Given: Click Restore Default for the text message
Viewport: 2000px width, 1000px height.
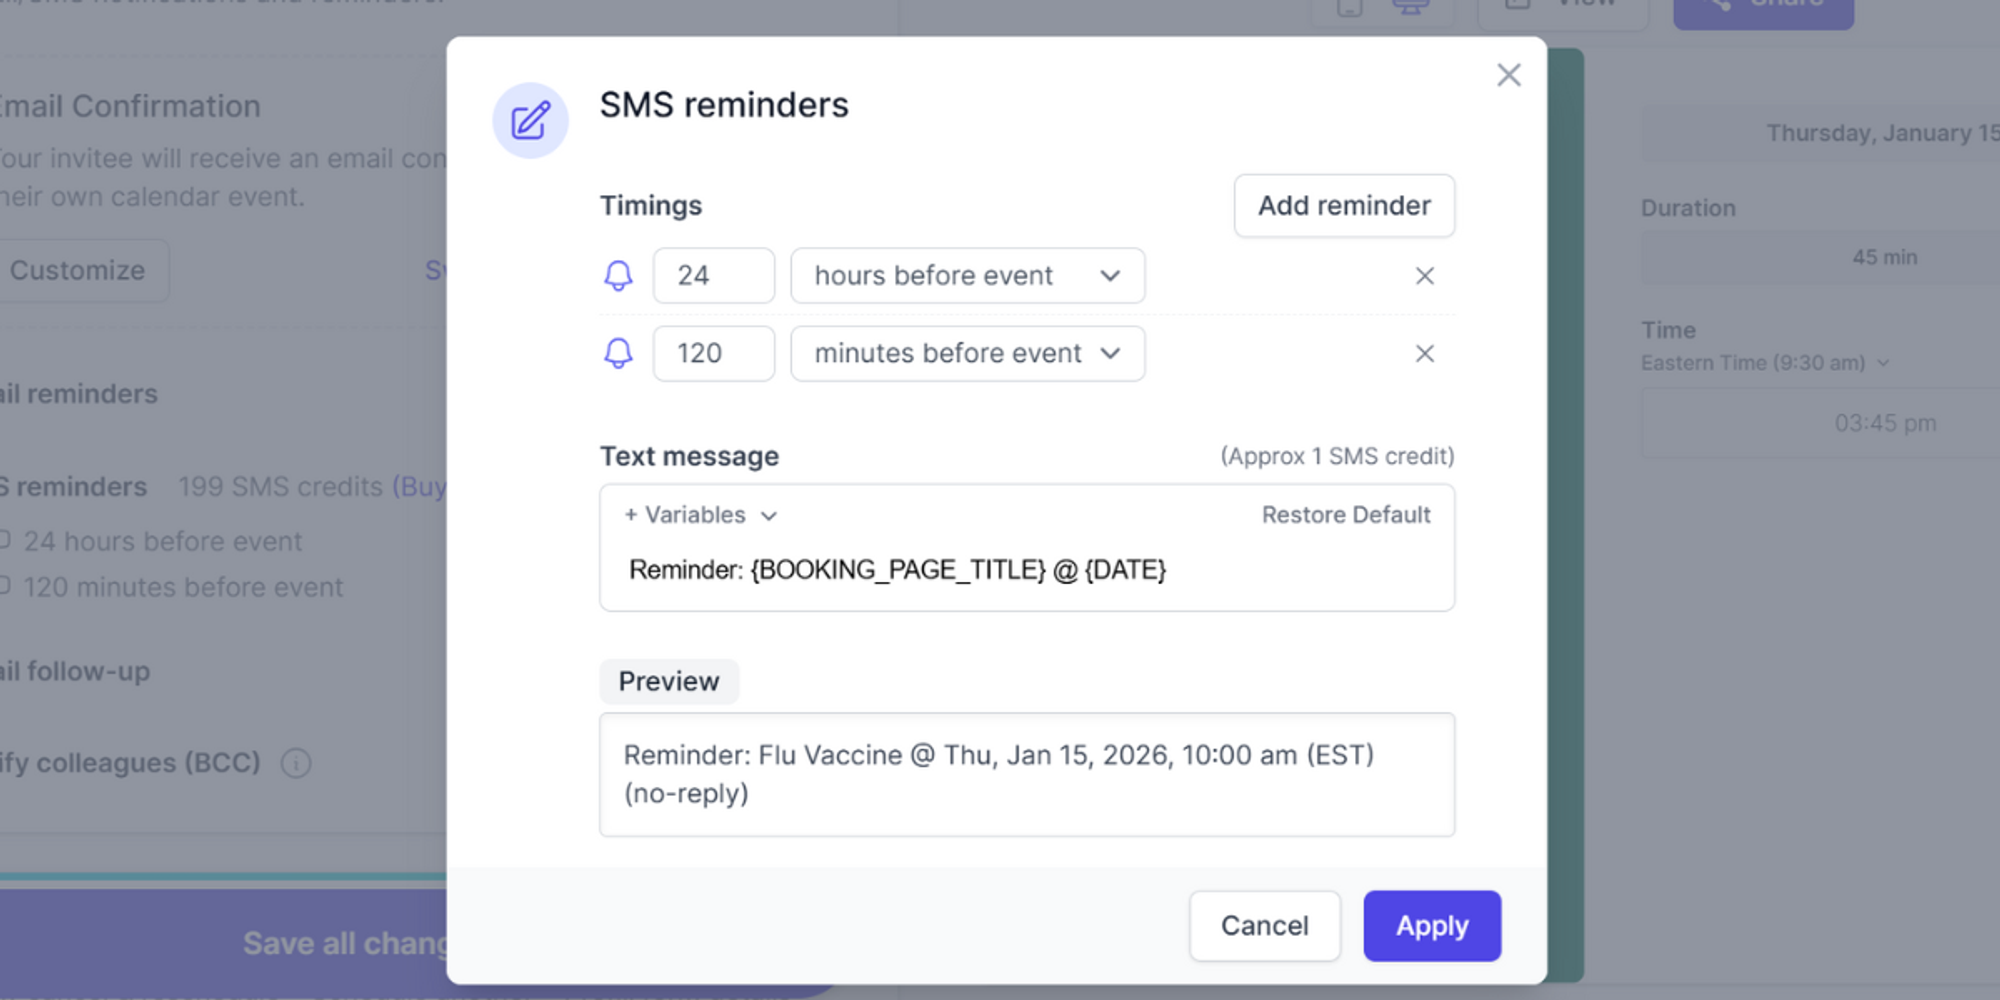Looking at the screenshot, I should (x=1346, y=515).
